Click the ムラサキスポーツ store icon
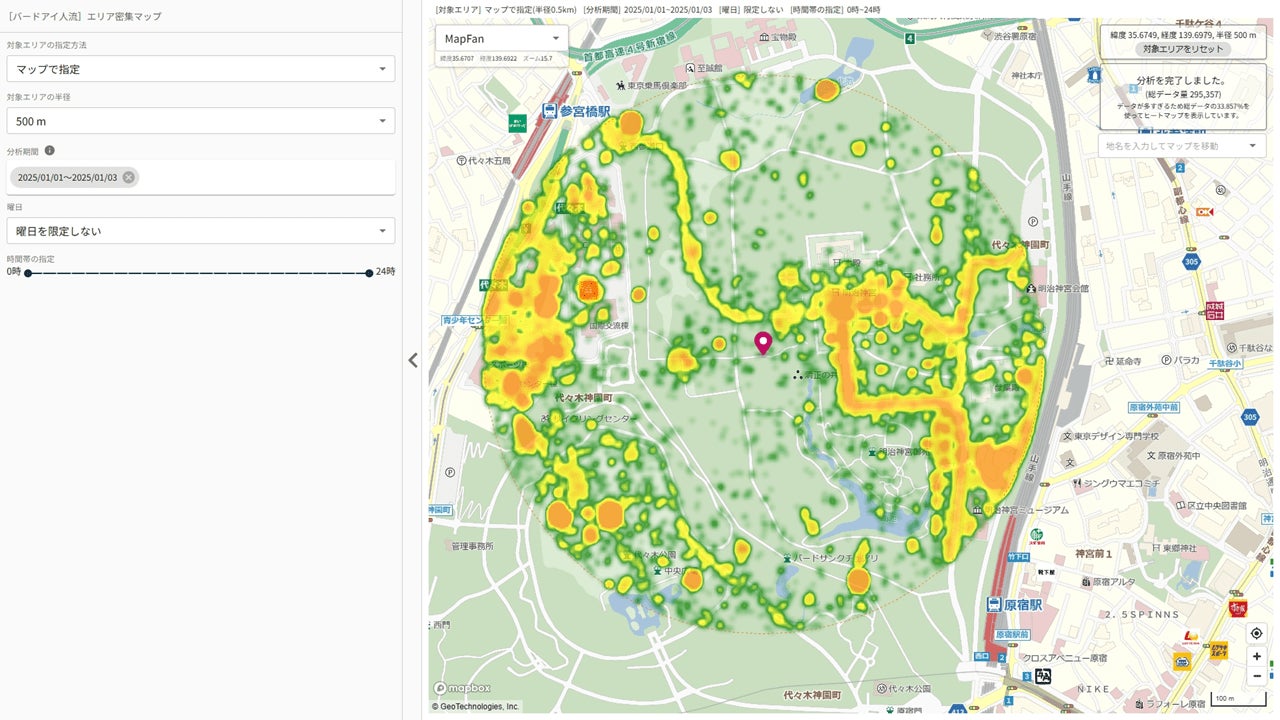 click(1219, 650)
